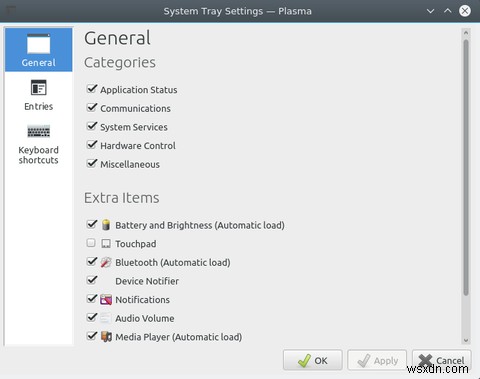Click the Touchpad icon
Screen dimensions: 480x379
coord(106,244)
